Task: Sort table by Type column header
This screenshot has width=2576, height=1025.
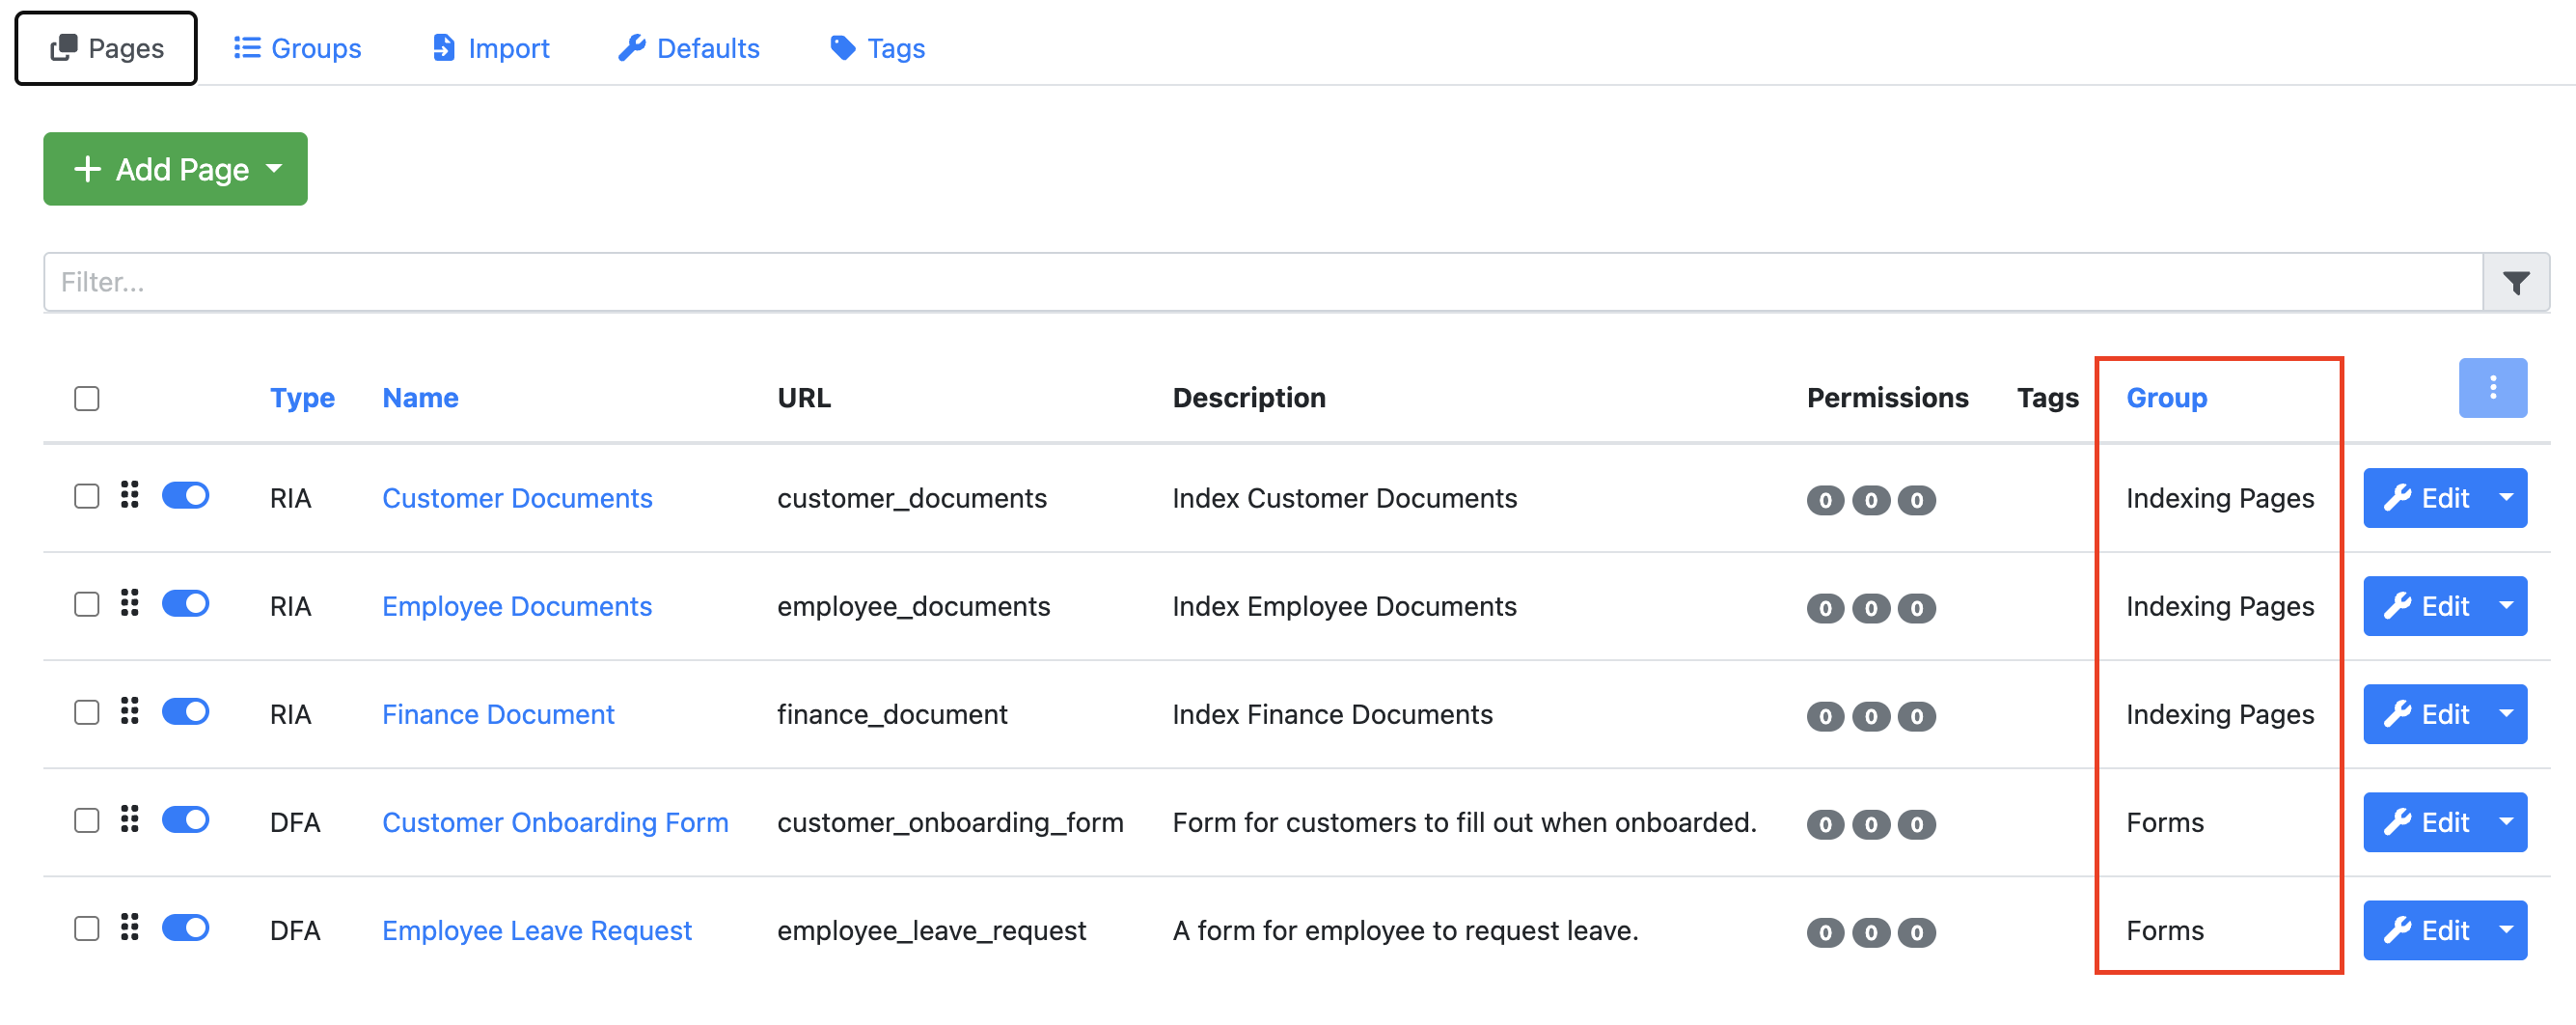Action: click(302, 398)
